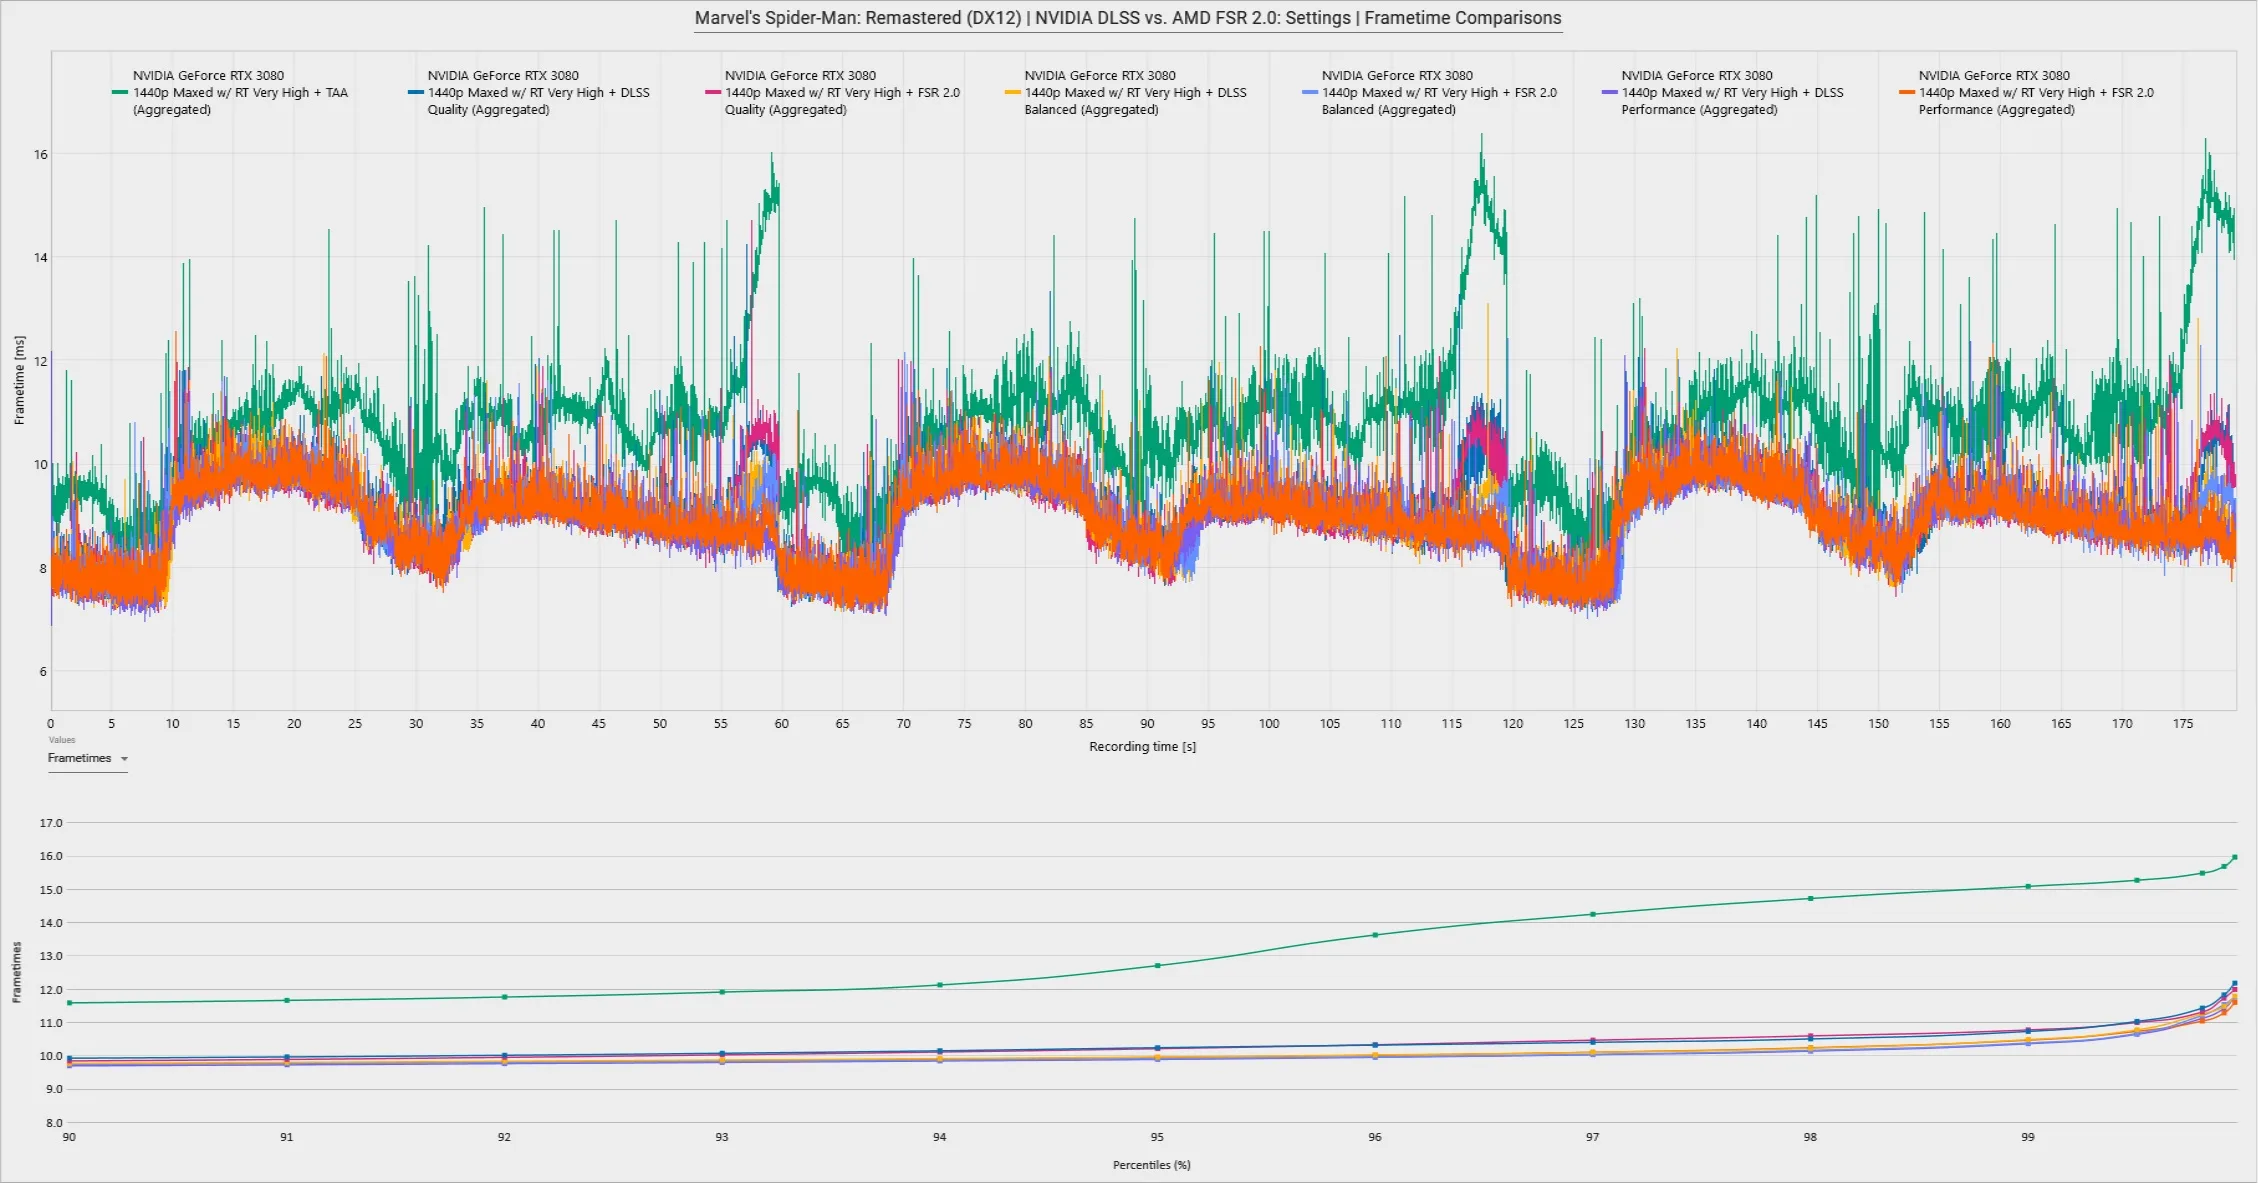Click the green TAA data point at percentile 99

(x=2028, y=886)
